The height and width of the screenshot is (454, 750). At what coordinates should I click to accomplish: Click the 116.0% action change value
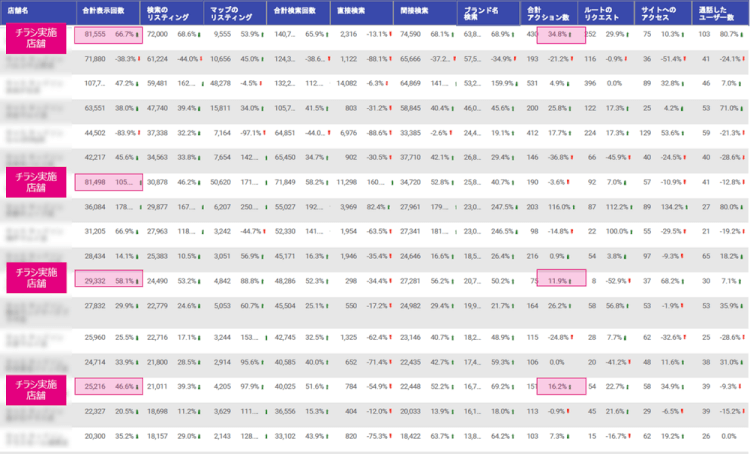(x=559, y=207)
